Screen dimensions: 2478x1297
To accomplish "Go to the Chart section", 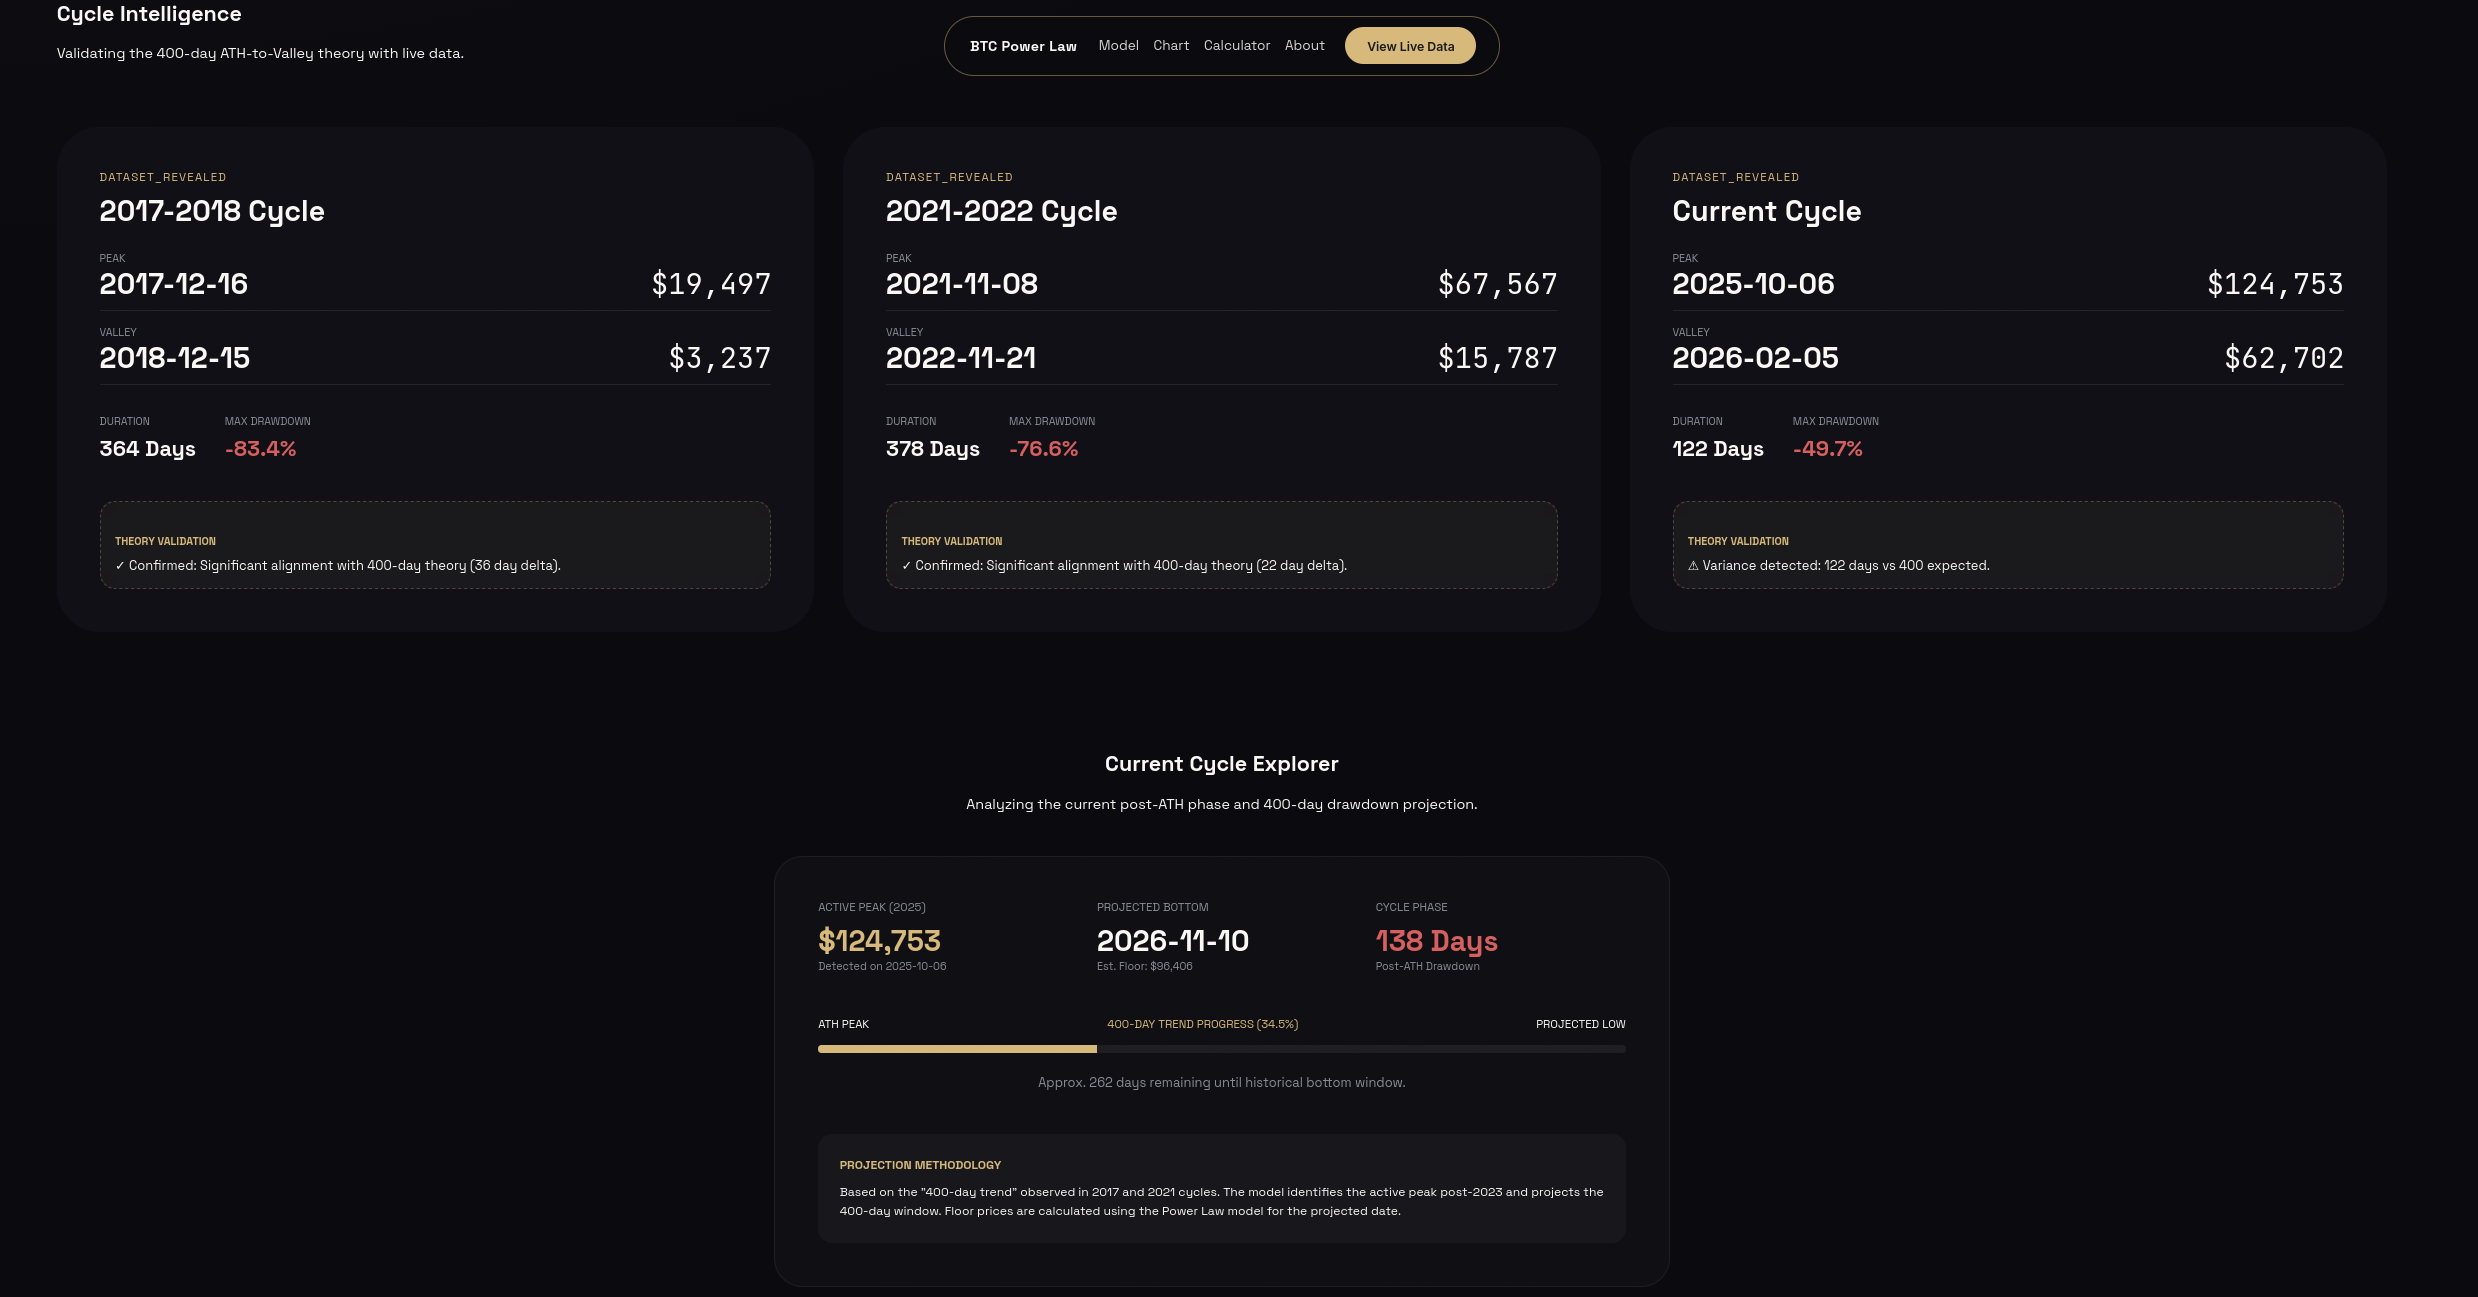I will (1170, 46).
